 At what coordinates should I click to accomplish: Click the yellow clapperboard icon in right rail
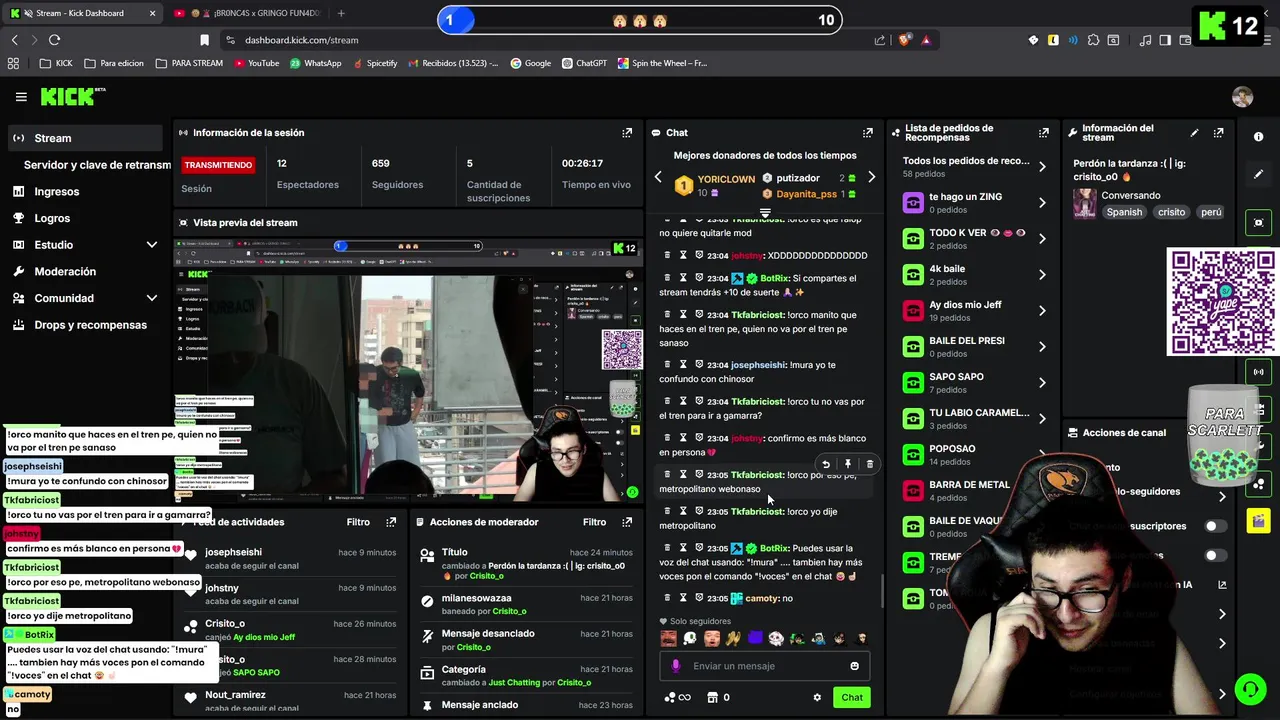pos(1258,520)
